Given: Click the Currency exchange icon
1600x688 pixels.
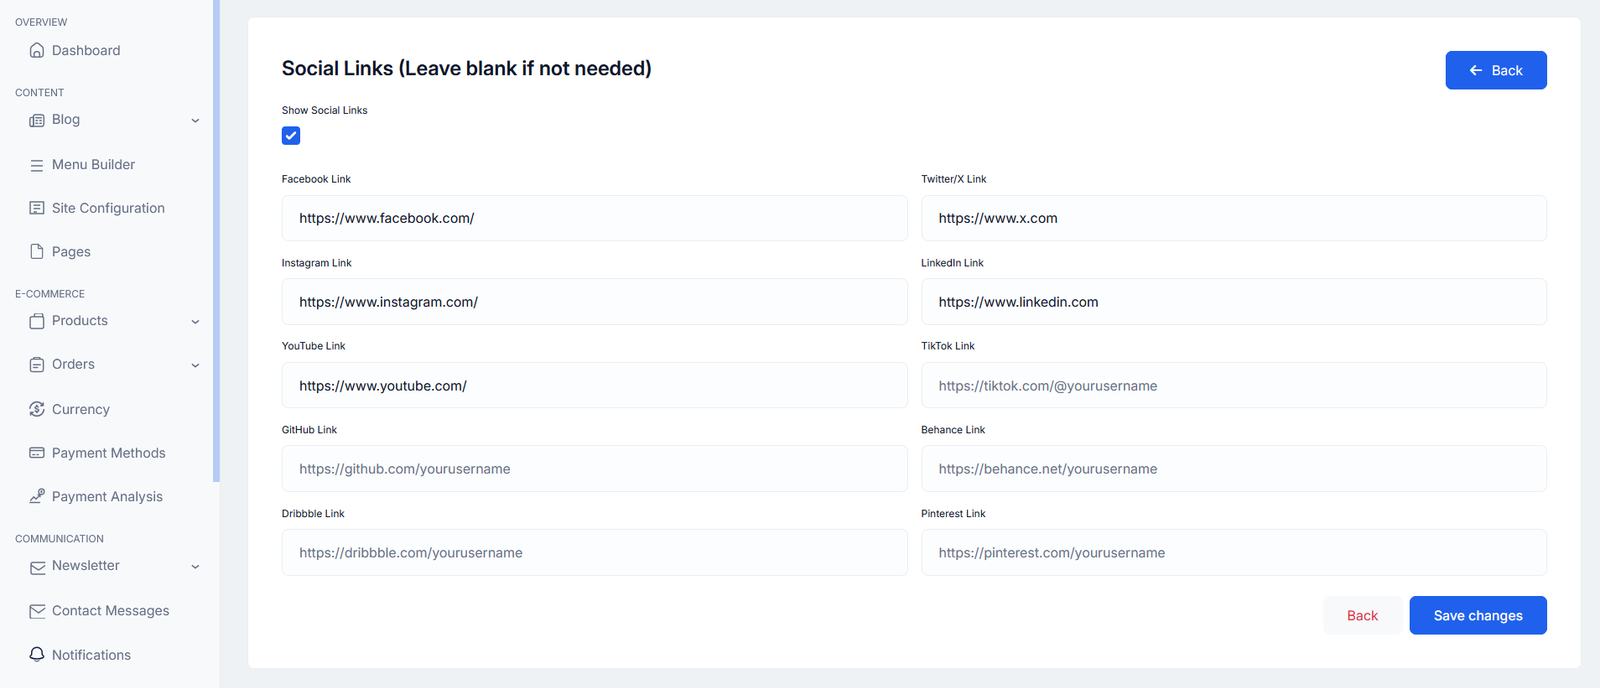Looking at the screenshot, I should [x=37, y=409].
